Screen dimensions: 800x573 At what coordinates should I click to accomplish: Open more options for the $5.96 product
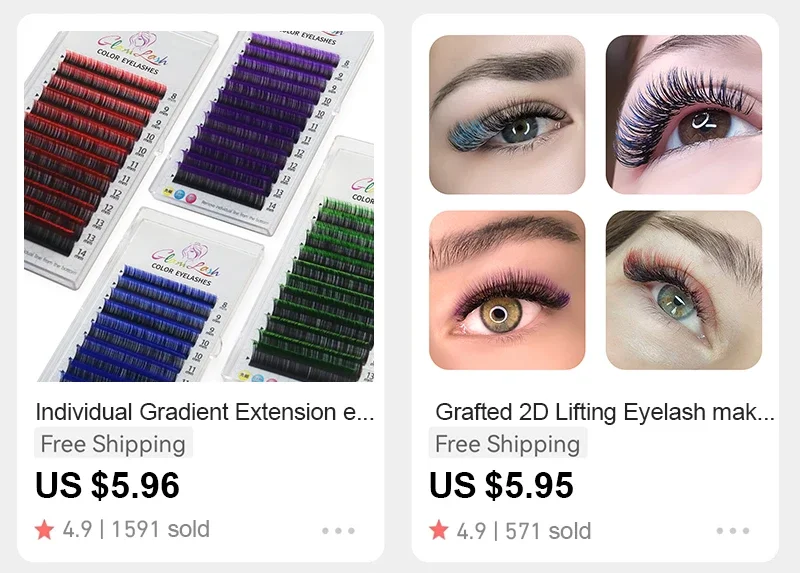(x=338, y=531)
